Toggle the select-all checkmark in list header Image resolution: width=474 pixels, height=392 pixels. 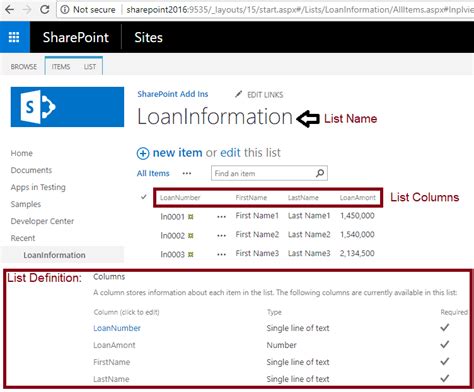[144, 197]
